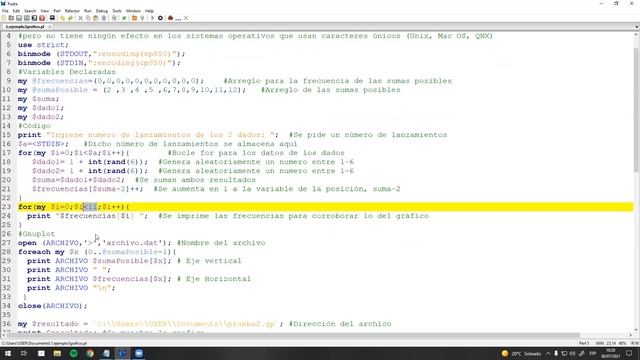Click the gray X icon ending the toolbar
Image resolution: width=640 pixels, height=360 pixels.
186,18
